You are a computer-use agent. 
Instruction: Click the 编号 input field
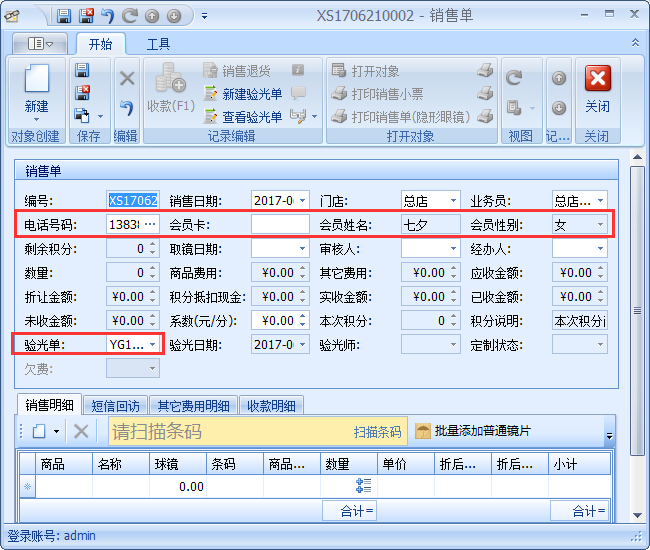133,201
